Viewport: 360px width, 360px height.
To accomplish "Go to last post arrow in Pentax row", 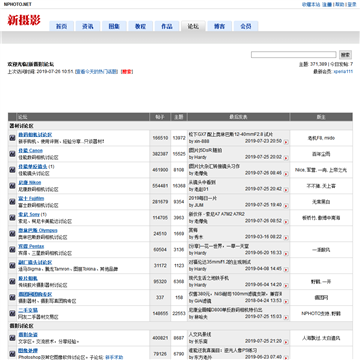I will point(286,253).
